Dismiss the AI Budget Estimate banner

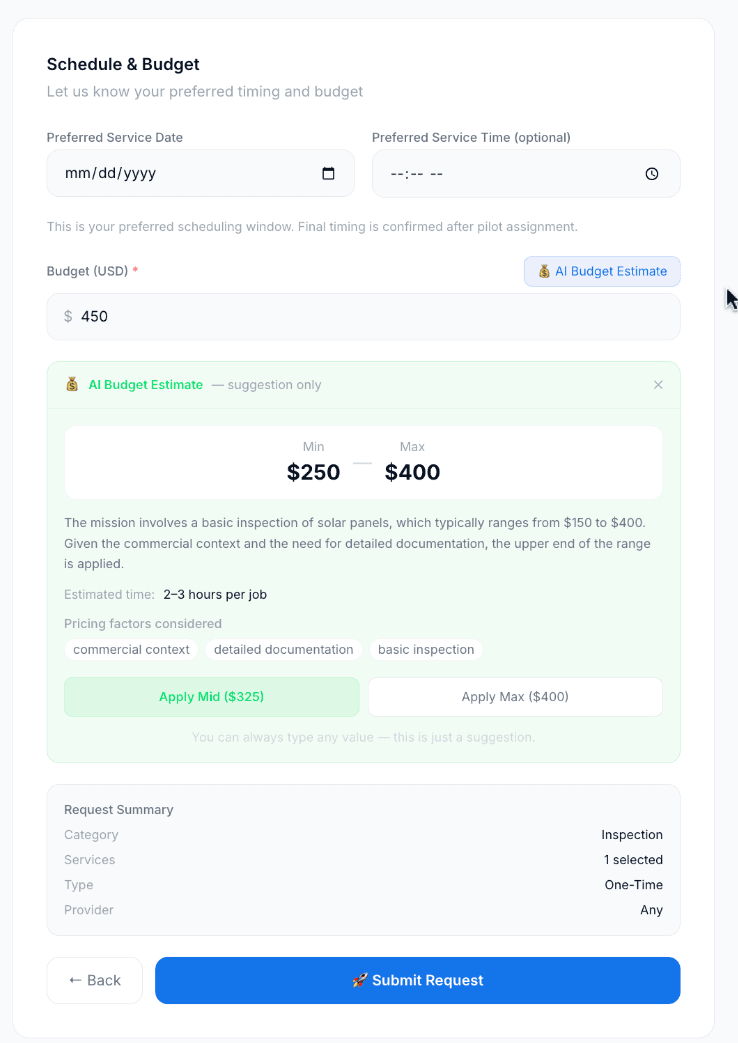[x=658, y=384]
